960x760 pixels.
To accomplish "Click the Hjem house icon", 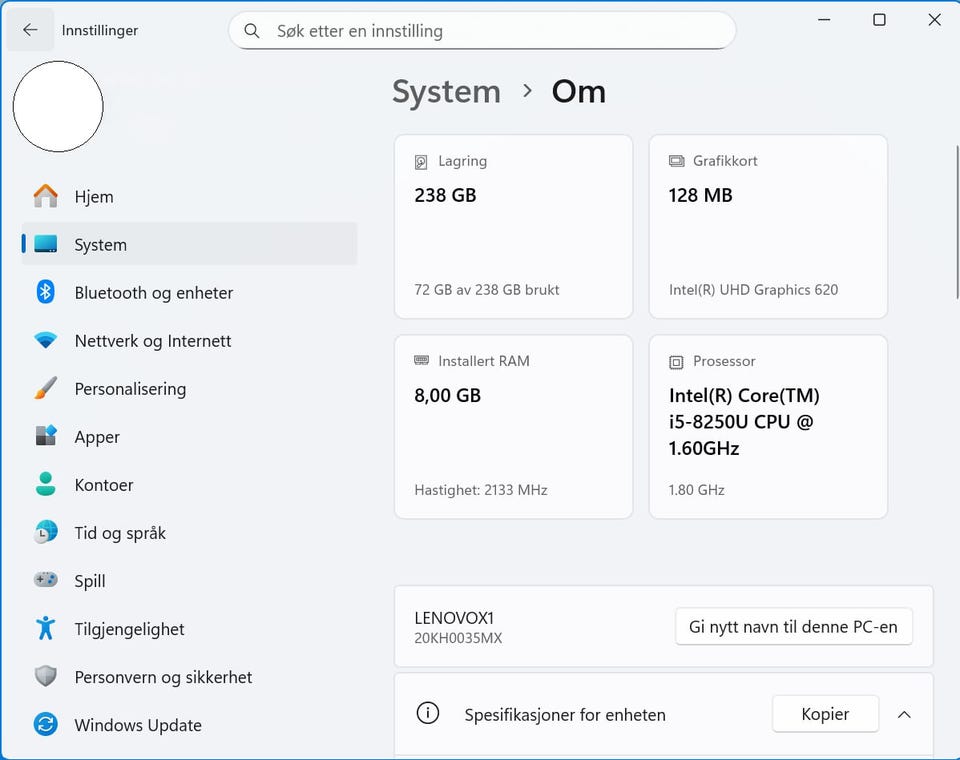I will pyautogui.click(x=46, y=196).
